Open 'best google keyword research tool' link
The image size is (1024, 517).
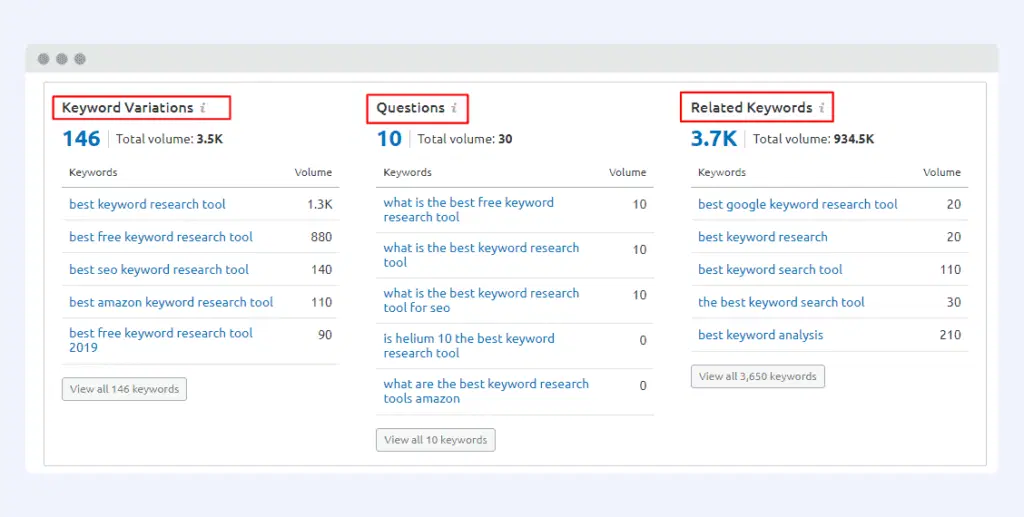pyautogui.click(x=797, y=204)
